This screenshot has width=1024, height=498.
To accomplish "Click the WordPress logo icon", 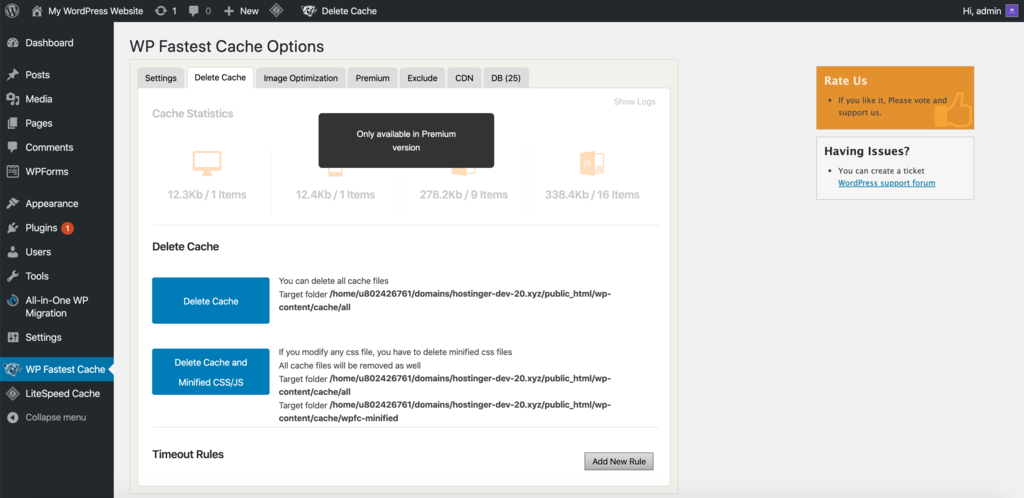I will [x=12, y=11].
